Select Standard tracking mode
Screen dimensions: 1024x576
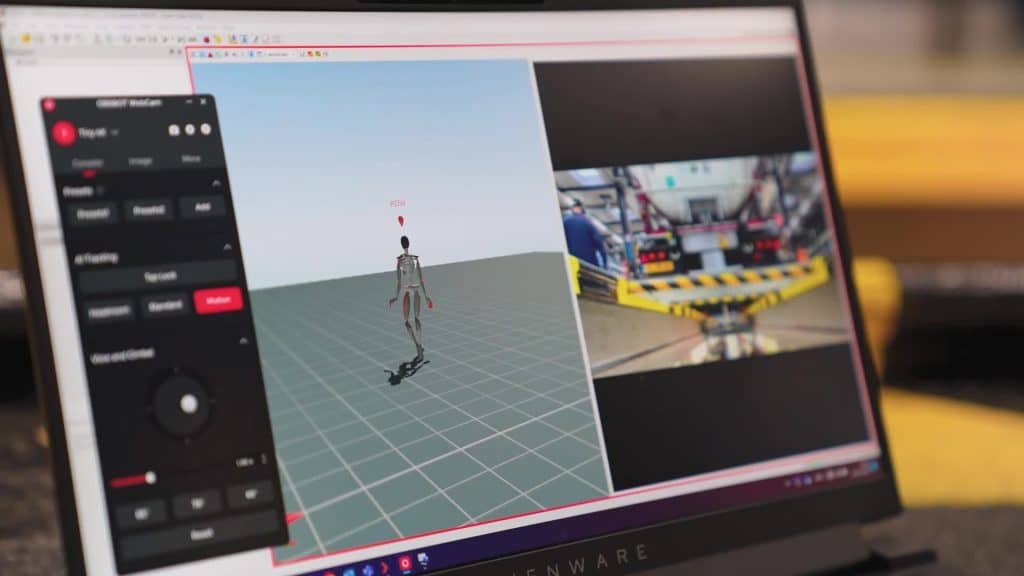coord(166,306)
